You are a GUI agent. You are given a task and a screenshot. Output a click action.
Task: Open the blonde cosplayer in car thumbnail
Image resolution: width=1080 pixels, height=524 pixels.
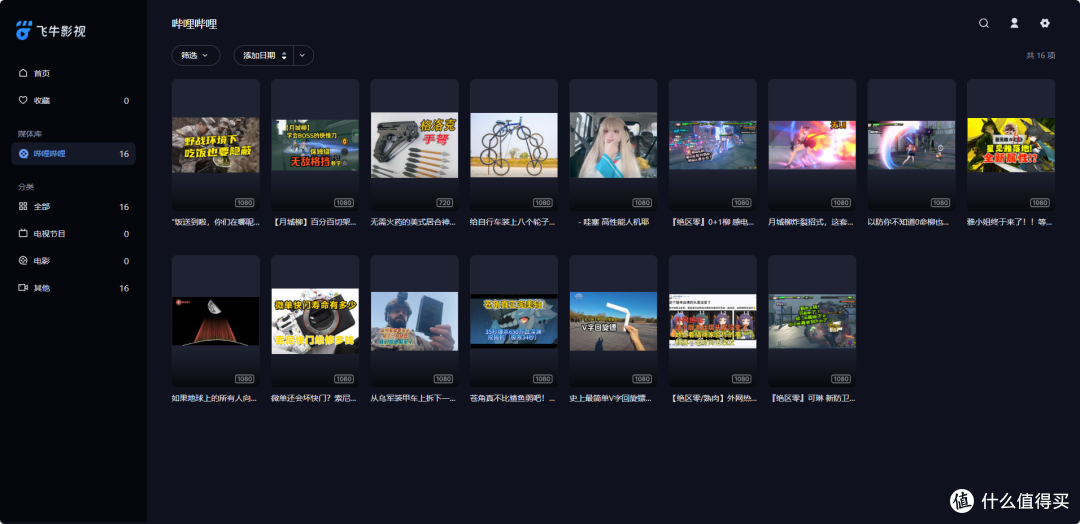tap(613, 145)
